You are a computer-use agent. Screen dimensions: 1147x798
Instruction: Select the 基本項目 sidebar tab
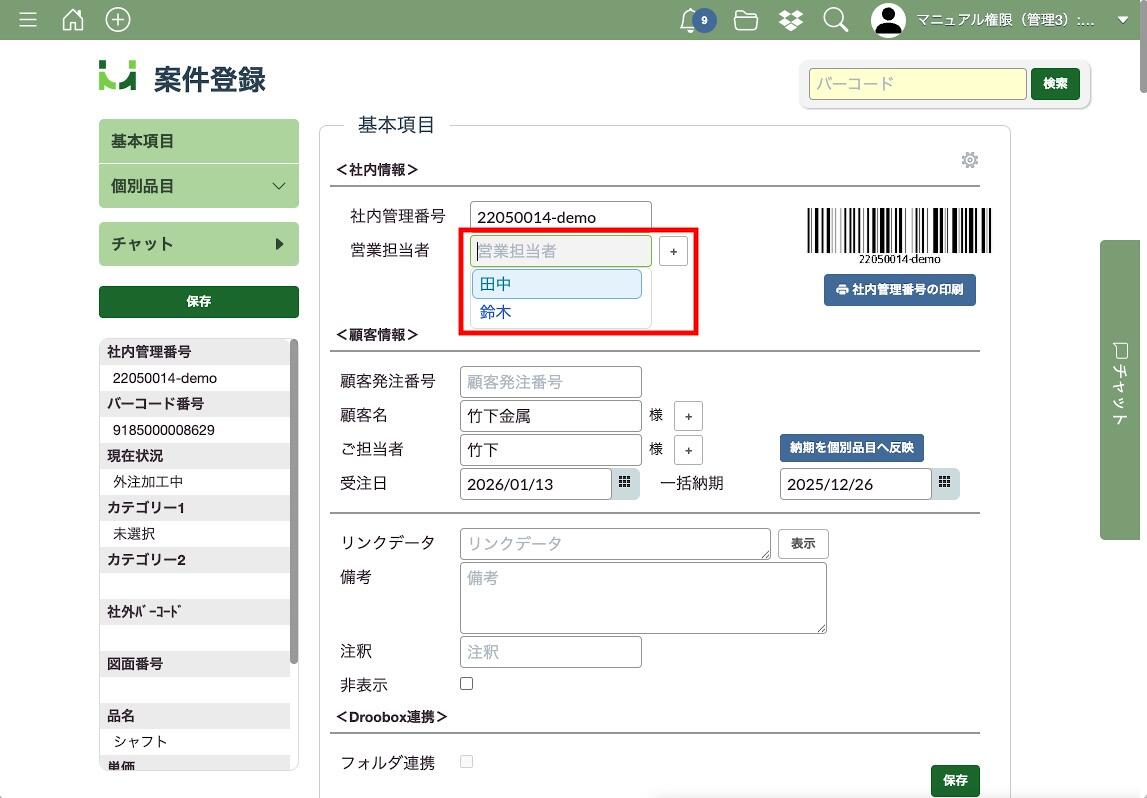199,141
